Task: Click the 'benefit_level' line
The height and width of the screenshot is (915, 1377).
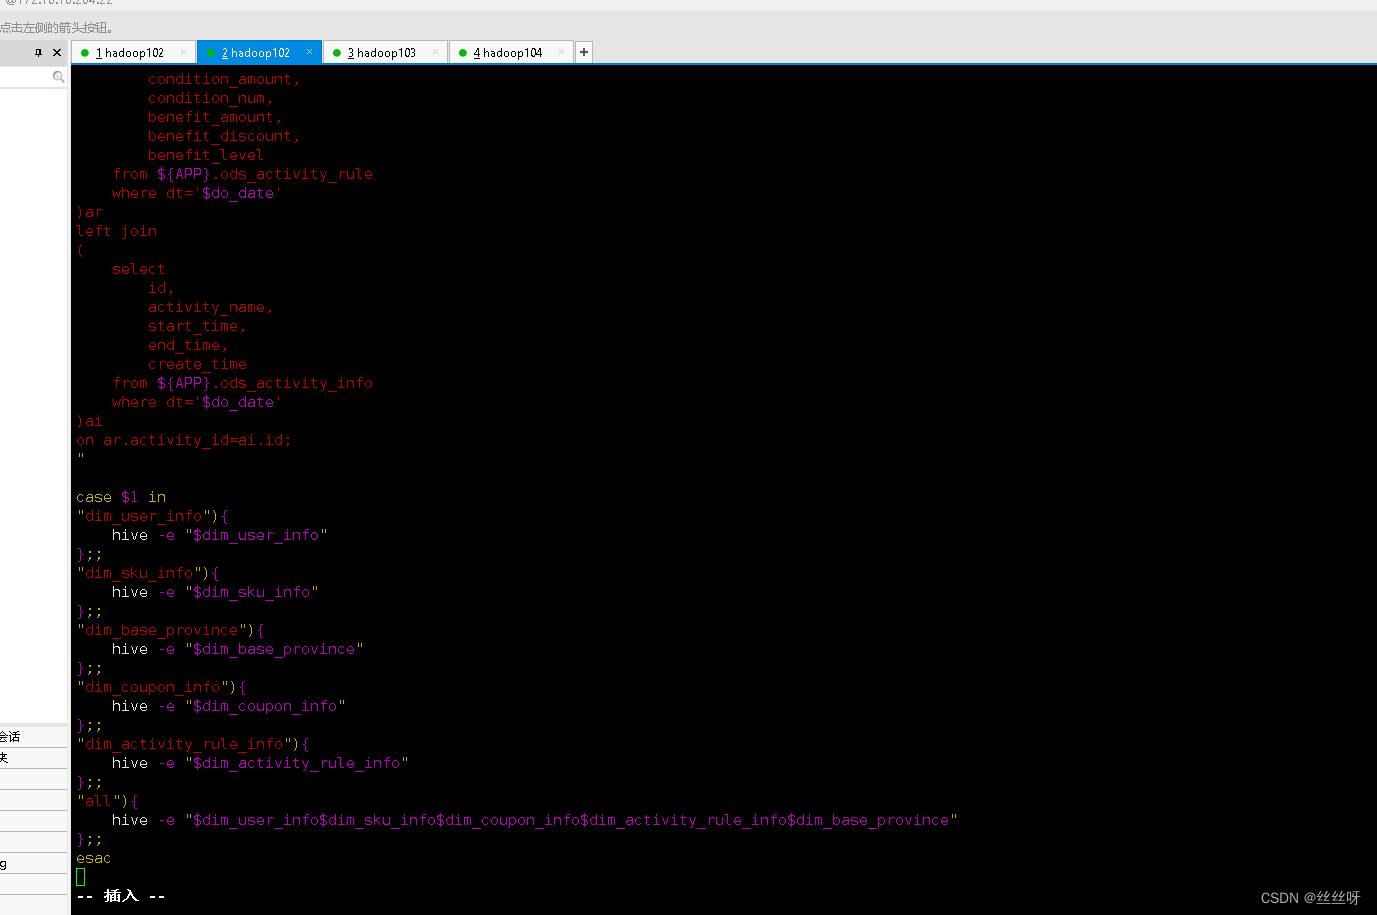Action: pyautogui.click(x=206, y=155)
